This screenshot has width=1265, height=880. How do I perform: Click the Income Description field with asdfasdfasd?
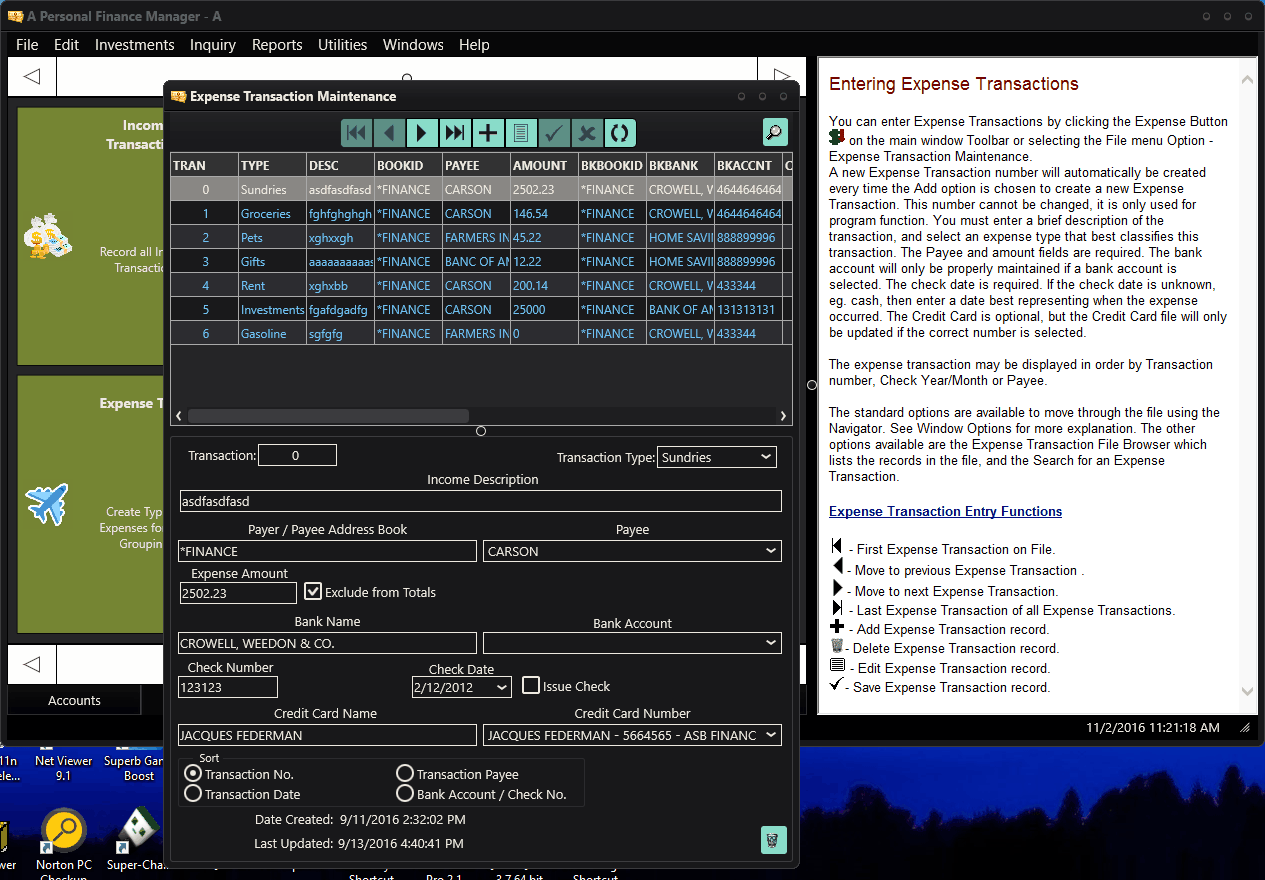click(481, 501)
